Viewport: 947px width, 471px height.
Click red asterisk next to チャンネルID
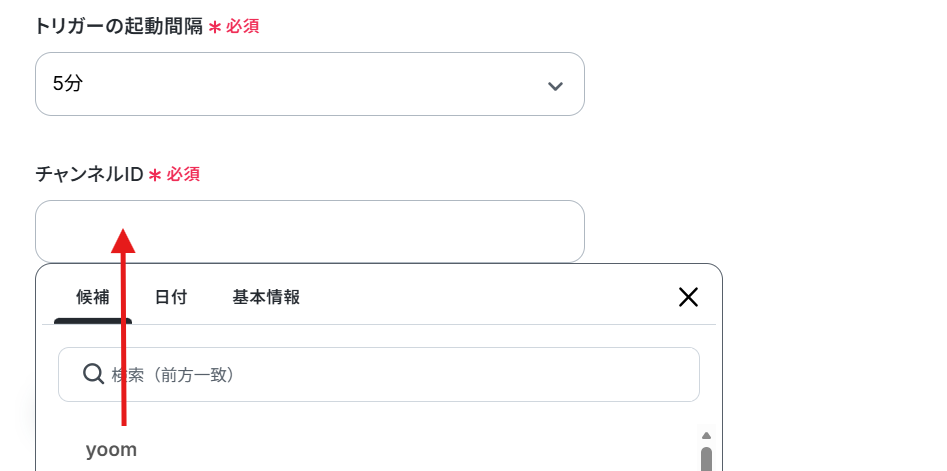tap(155, 175)
